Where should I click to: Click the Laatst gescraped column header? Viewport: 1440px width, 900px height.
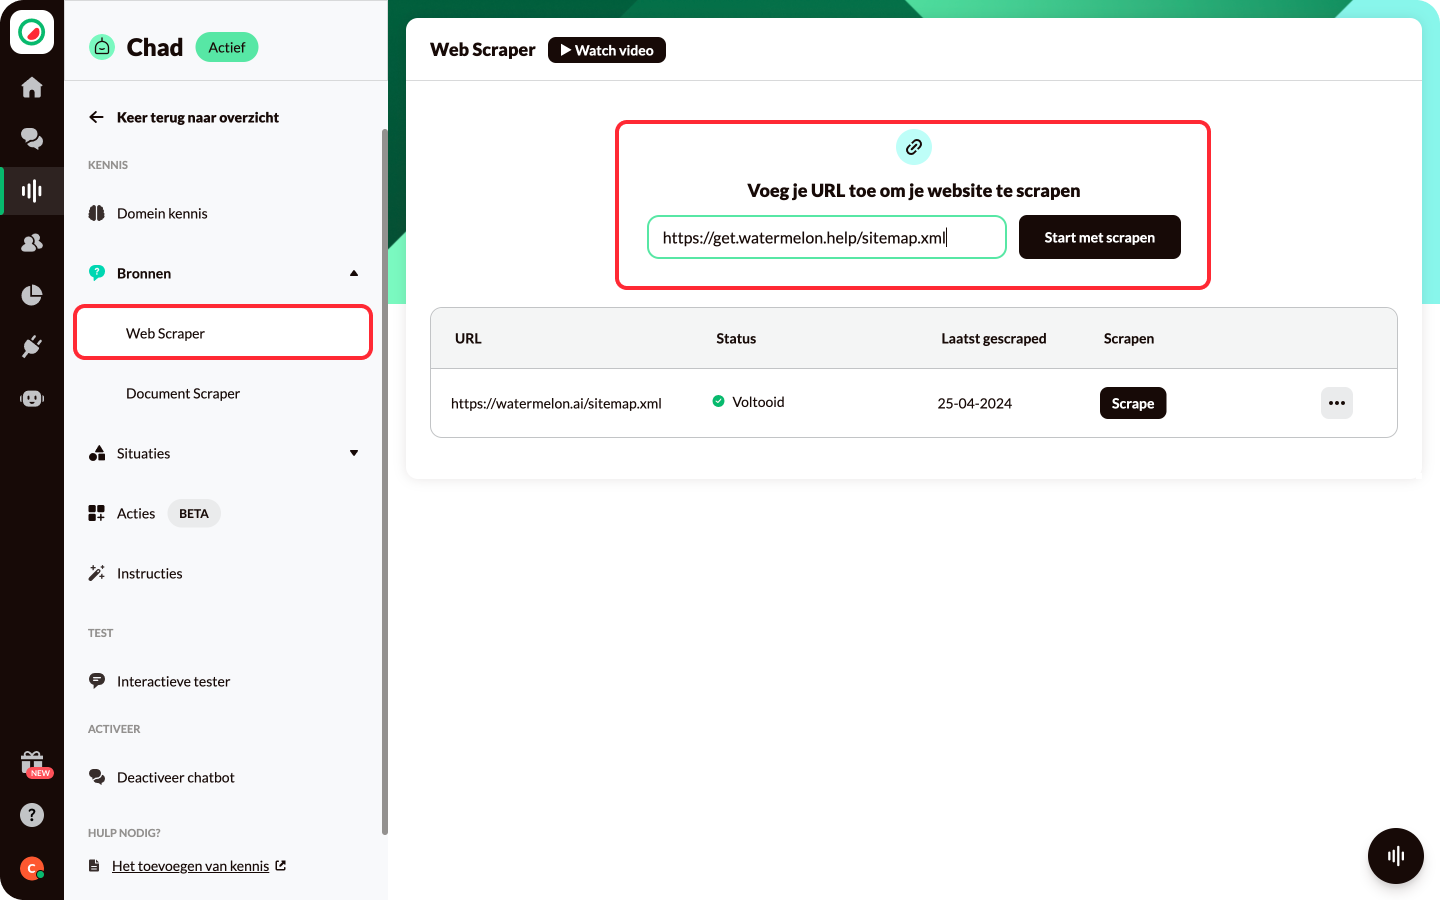pyautogui.click(x=994, y=338)
